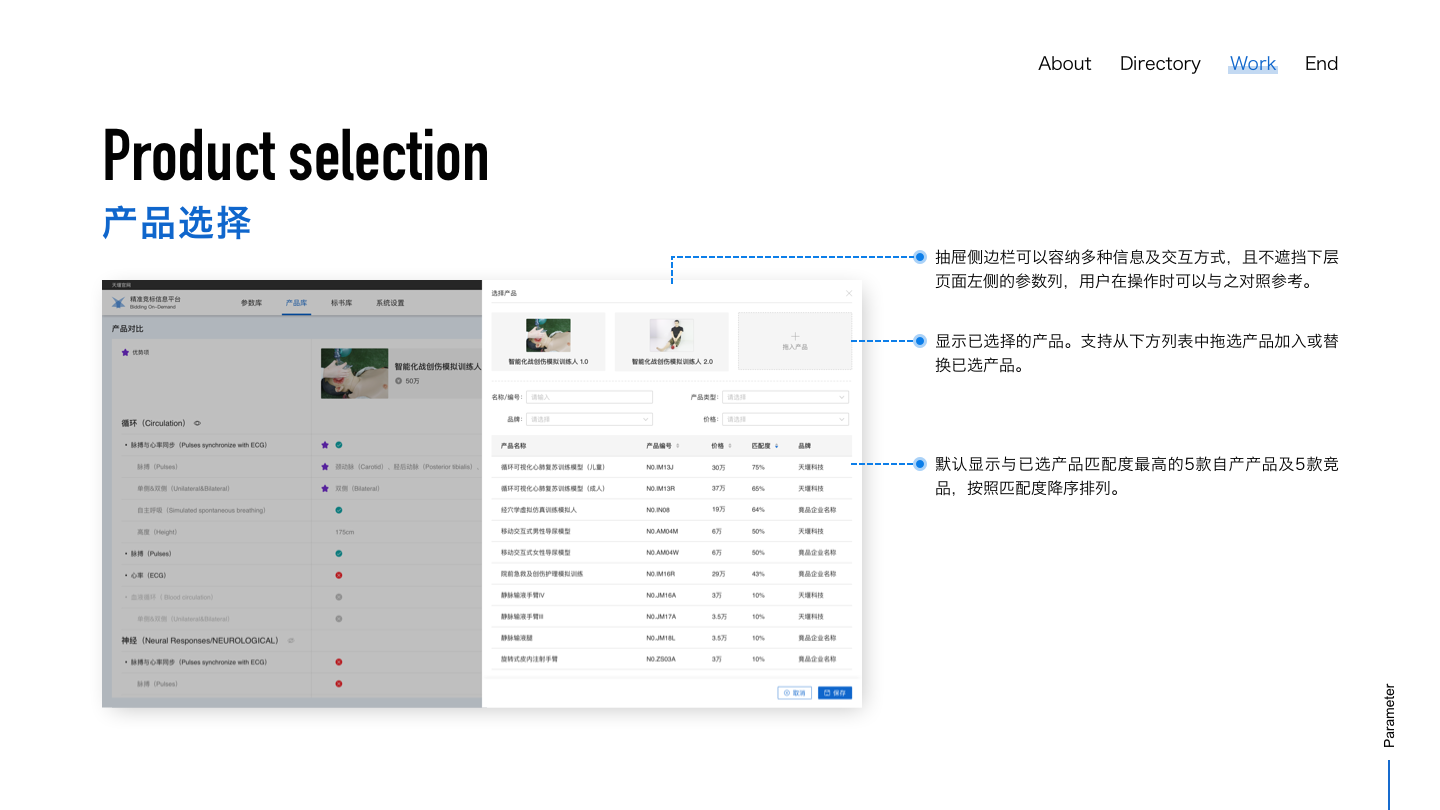Click the 产品名称 column header
This screenshot has width=1440, height=810.
[x=513, y=445]
